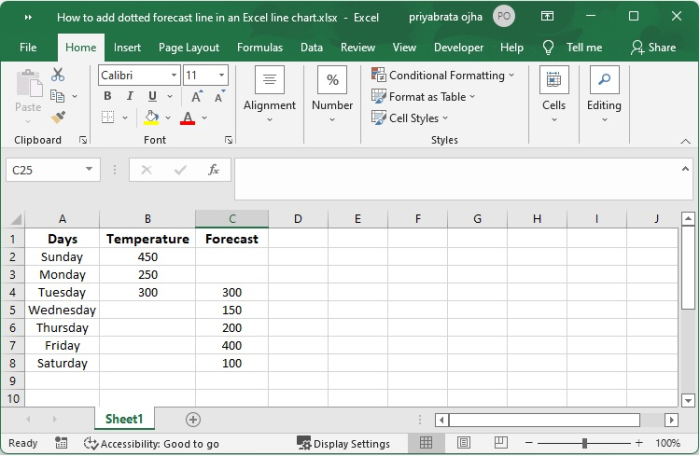Click the Insert Function fx icon
Screen dimensions: 700x456
[213, 170]
